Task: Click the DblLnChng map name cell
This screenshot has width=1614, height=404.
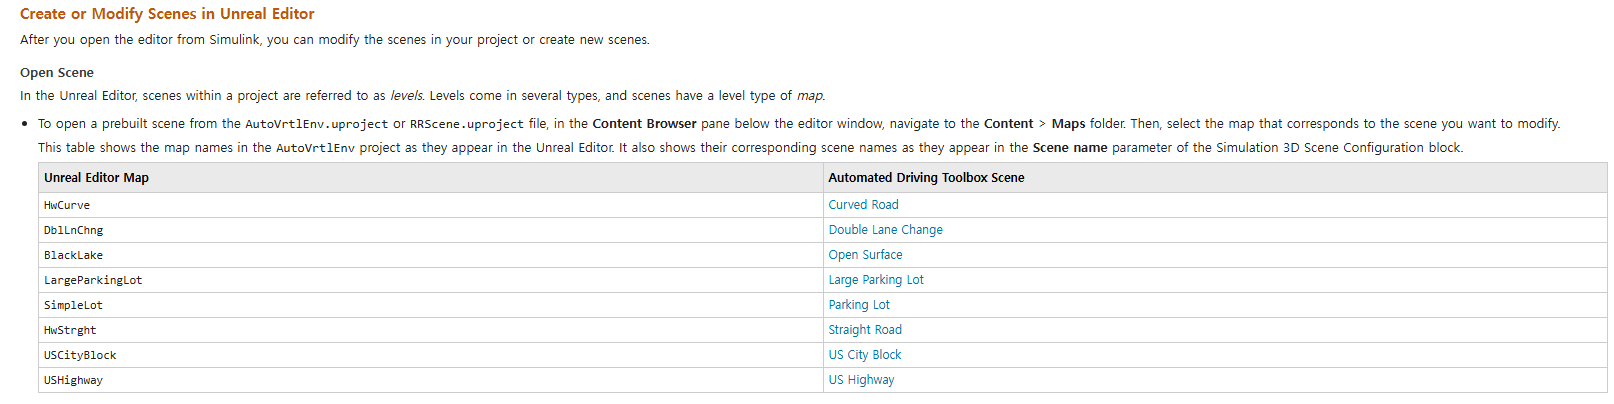Action: coord(431,230)
